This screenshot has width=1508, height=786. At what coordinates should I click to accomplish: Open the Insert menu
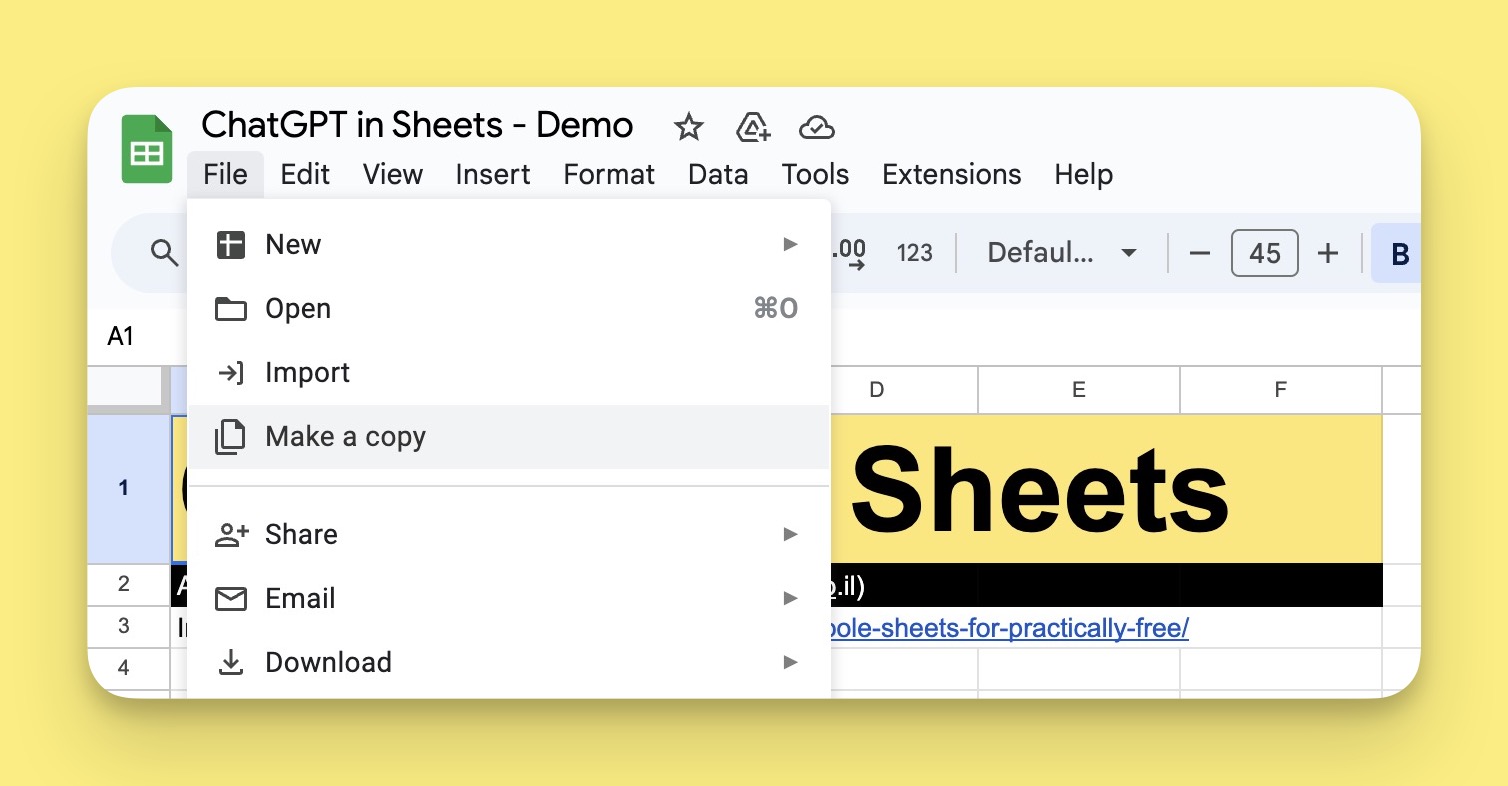[493, 174]
